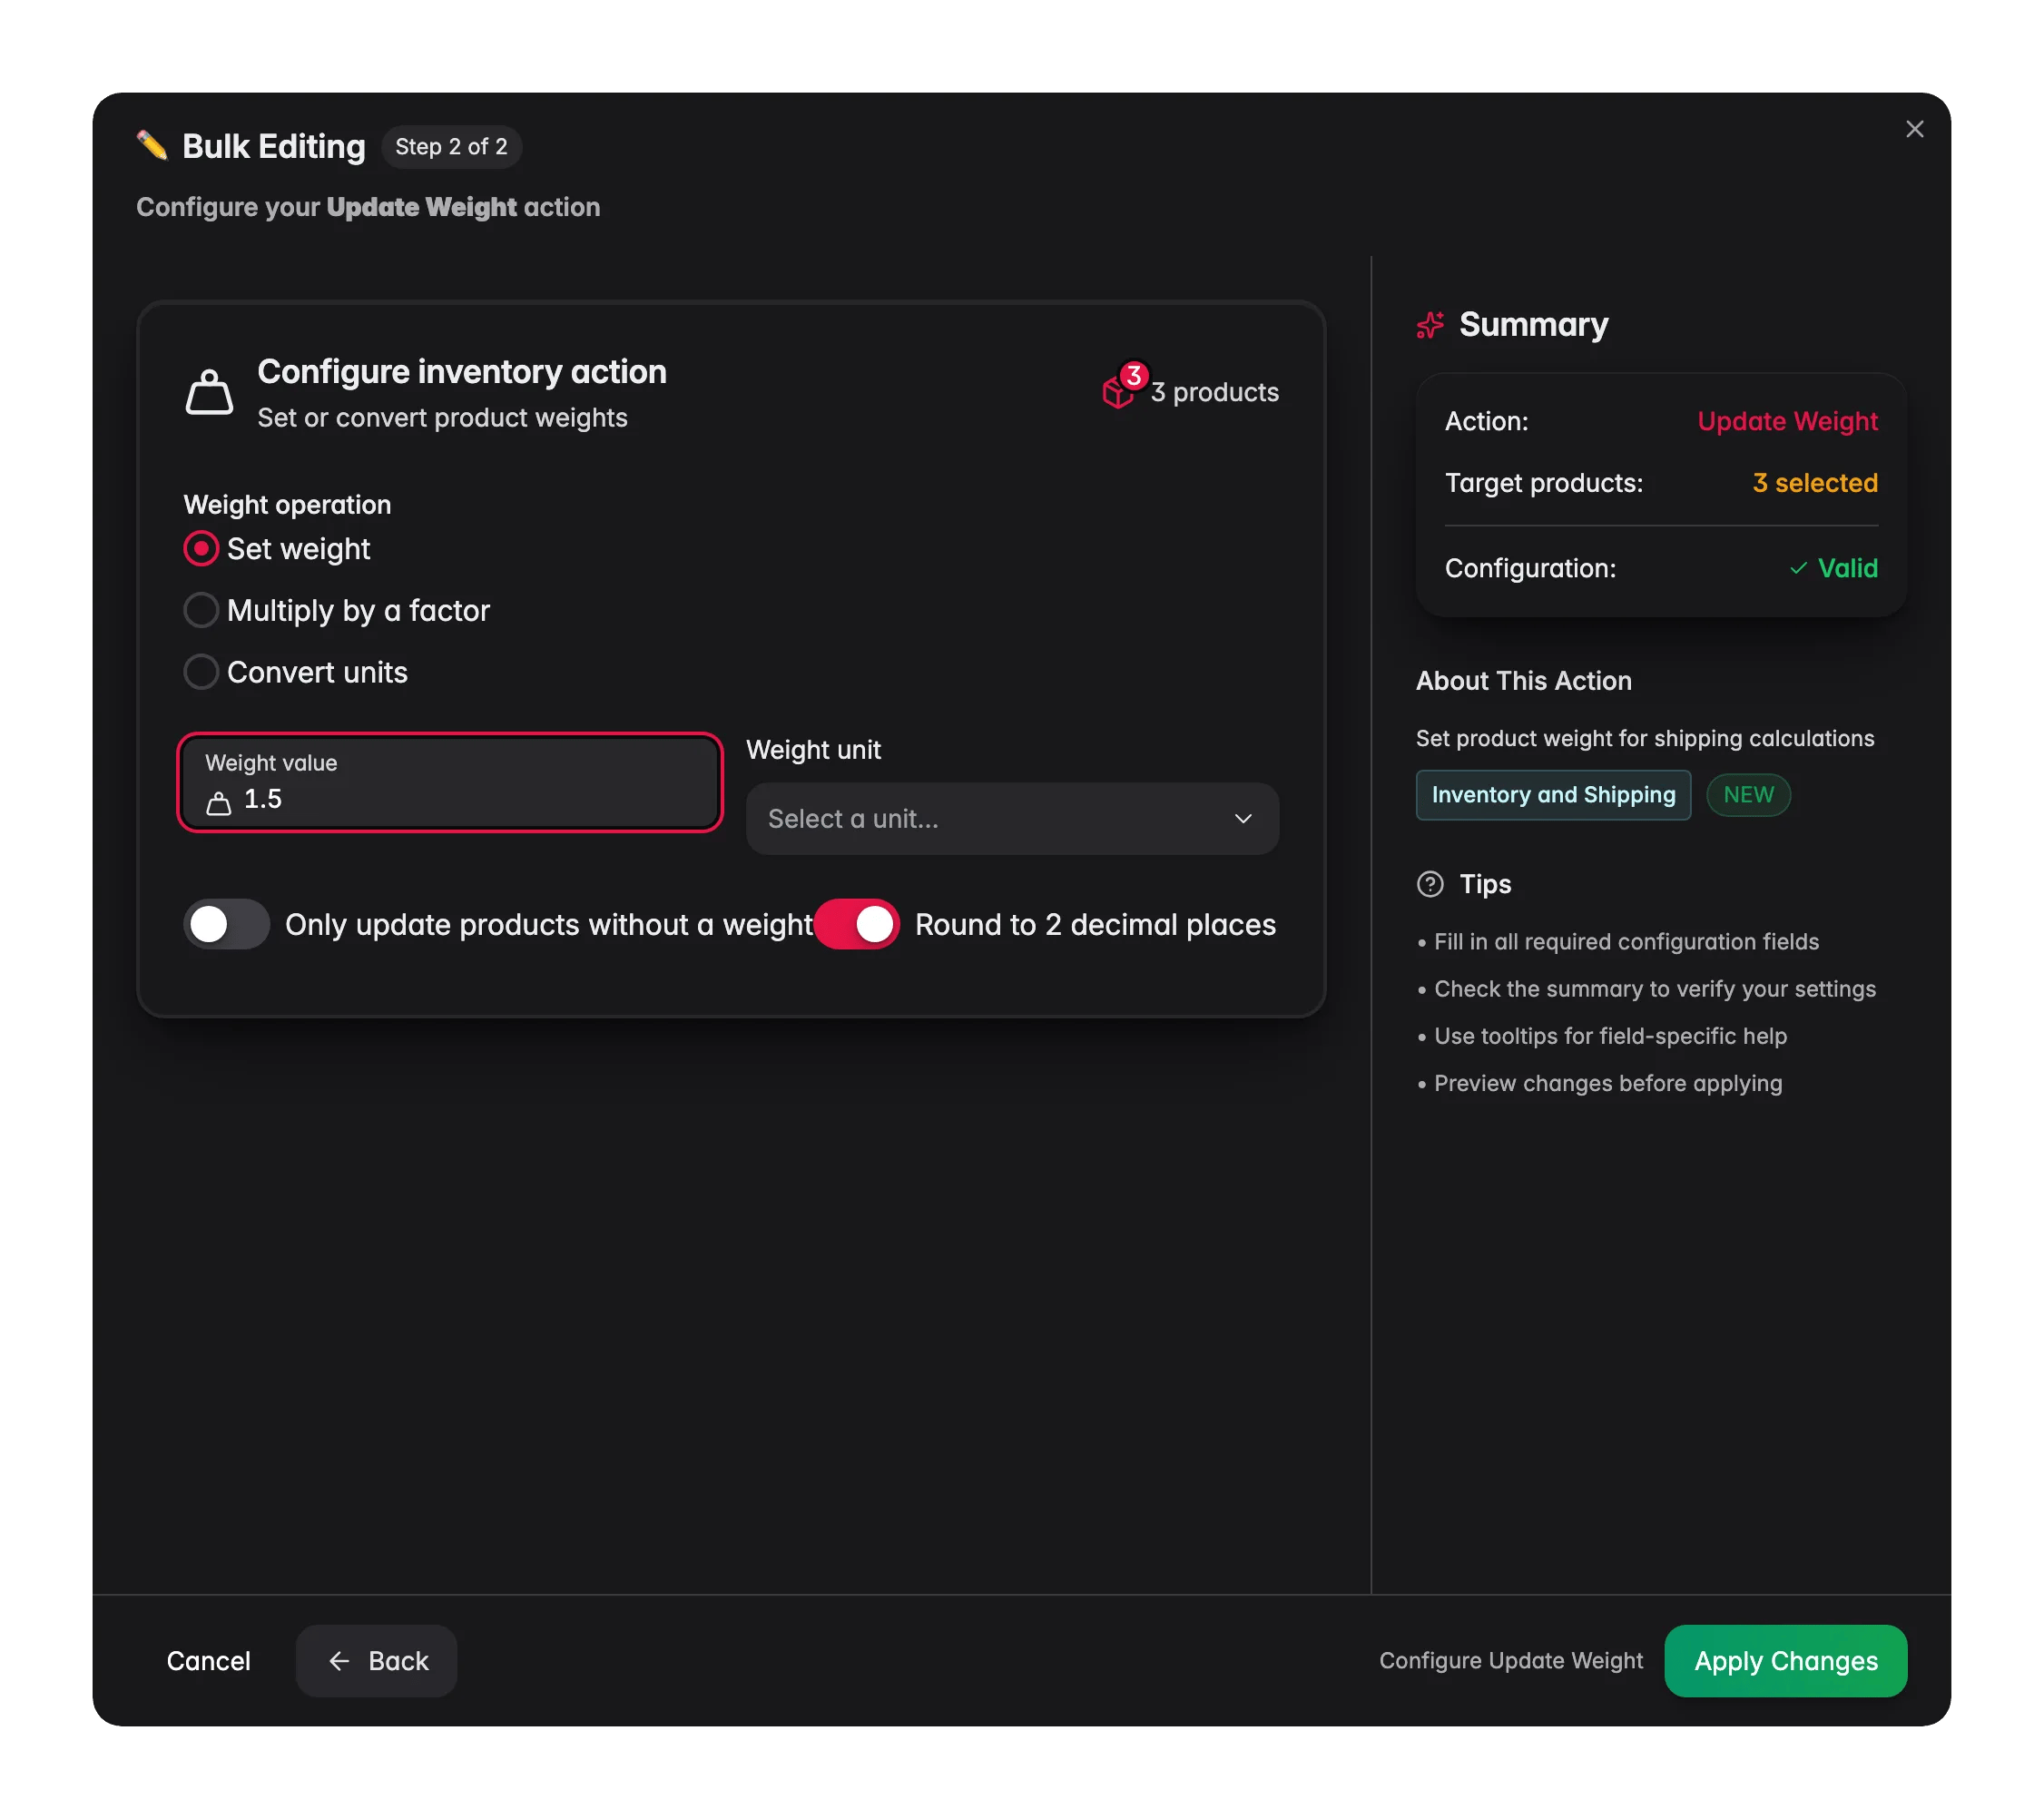Apply Changes to selected products
The height and width of the screenshot is (1819, 2044).
(1785, 1660)
